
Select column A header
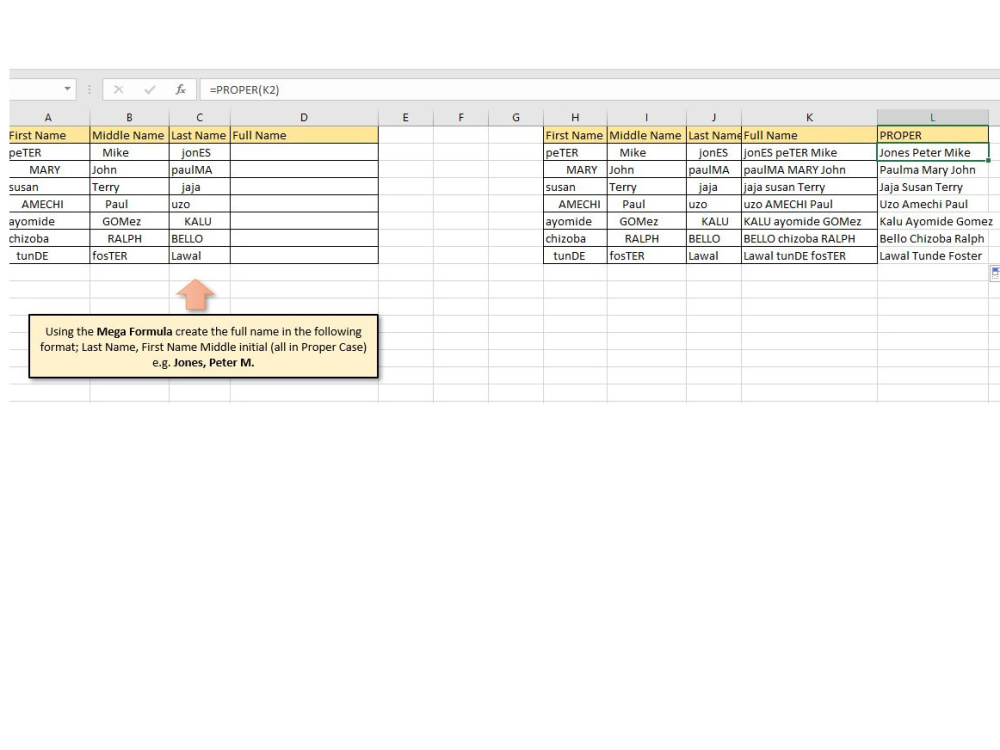[48, 117]
